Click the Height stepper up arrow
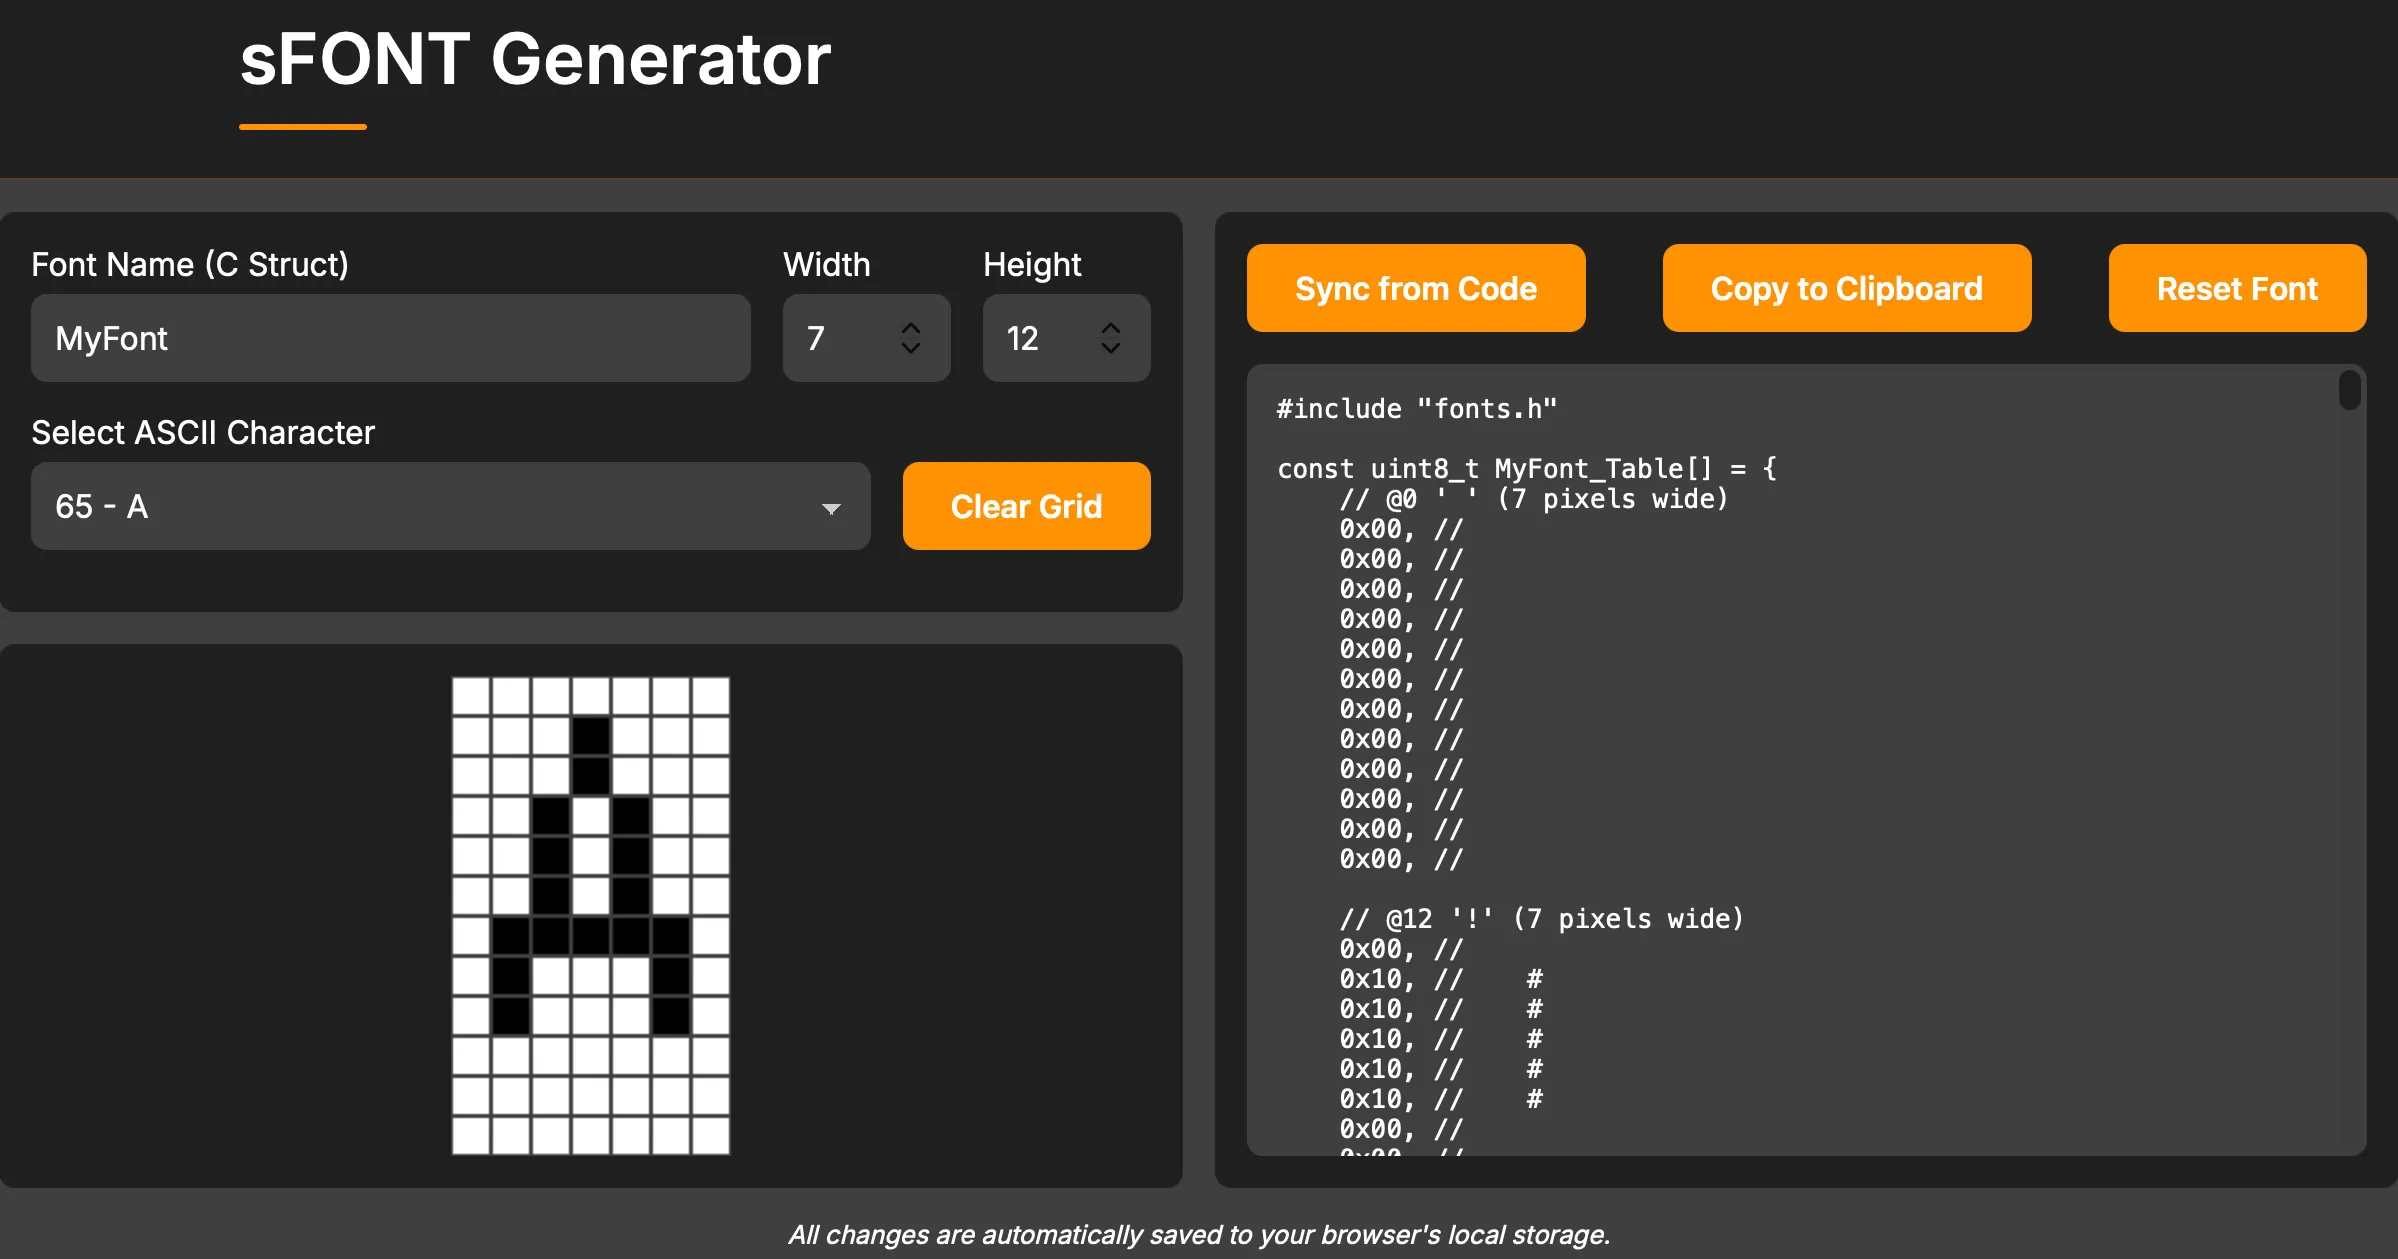This screenshot has width=2398, height=1259. click(1111, 327)
